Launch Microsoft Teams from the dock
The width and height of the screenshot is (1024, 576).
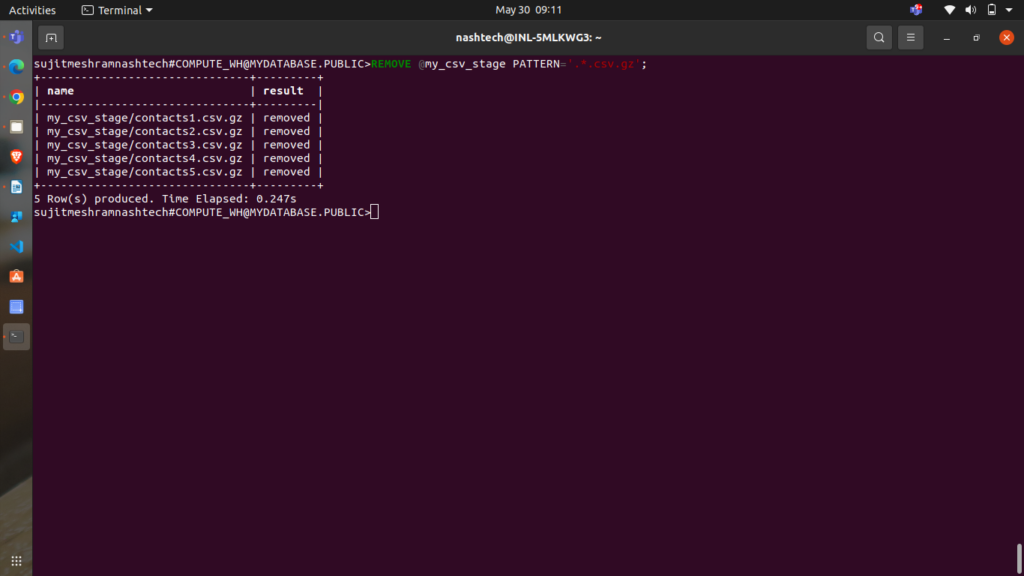16,37
